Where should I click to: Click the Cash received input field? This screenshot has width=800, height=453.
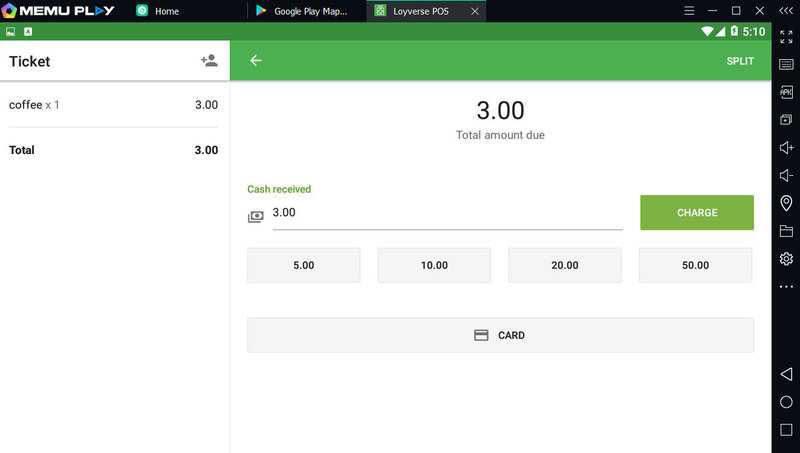pos(445,213)
